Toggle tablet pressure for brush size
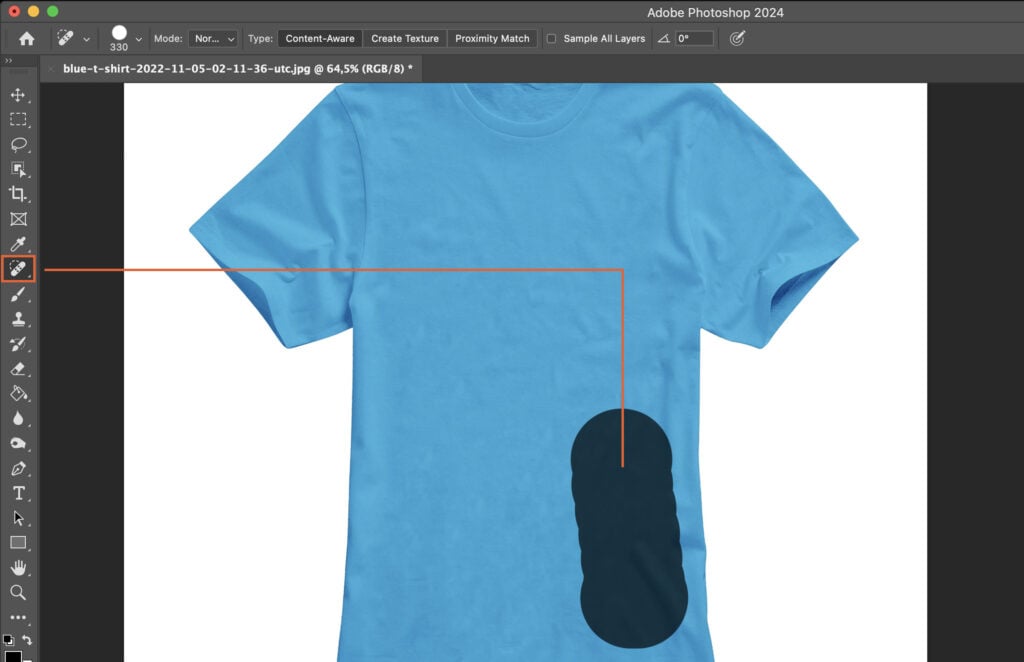The image size is (1024, 662). pos(737,38)
